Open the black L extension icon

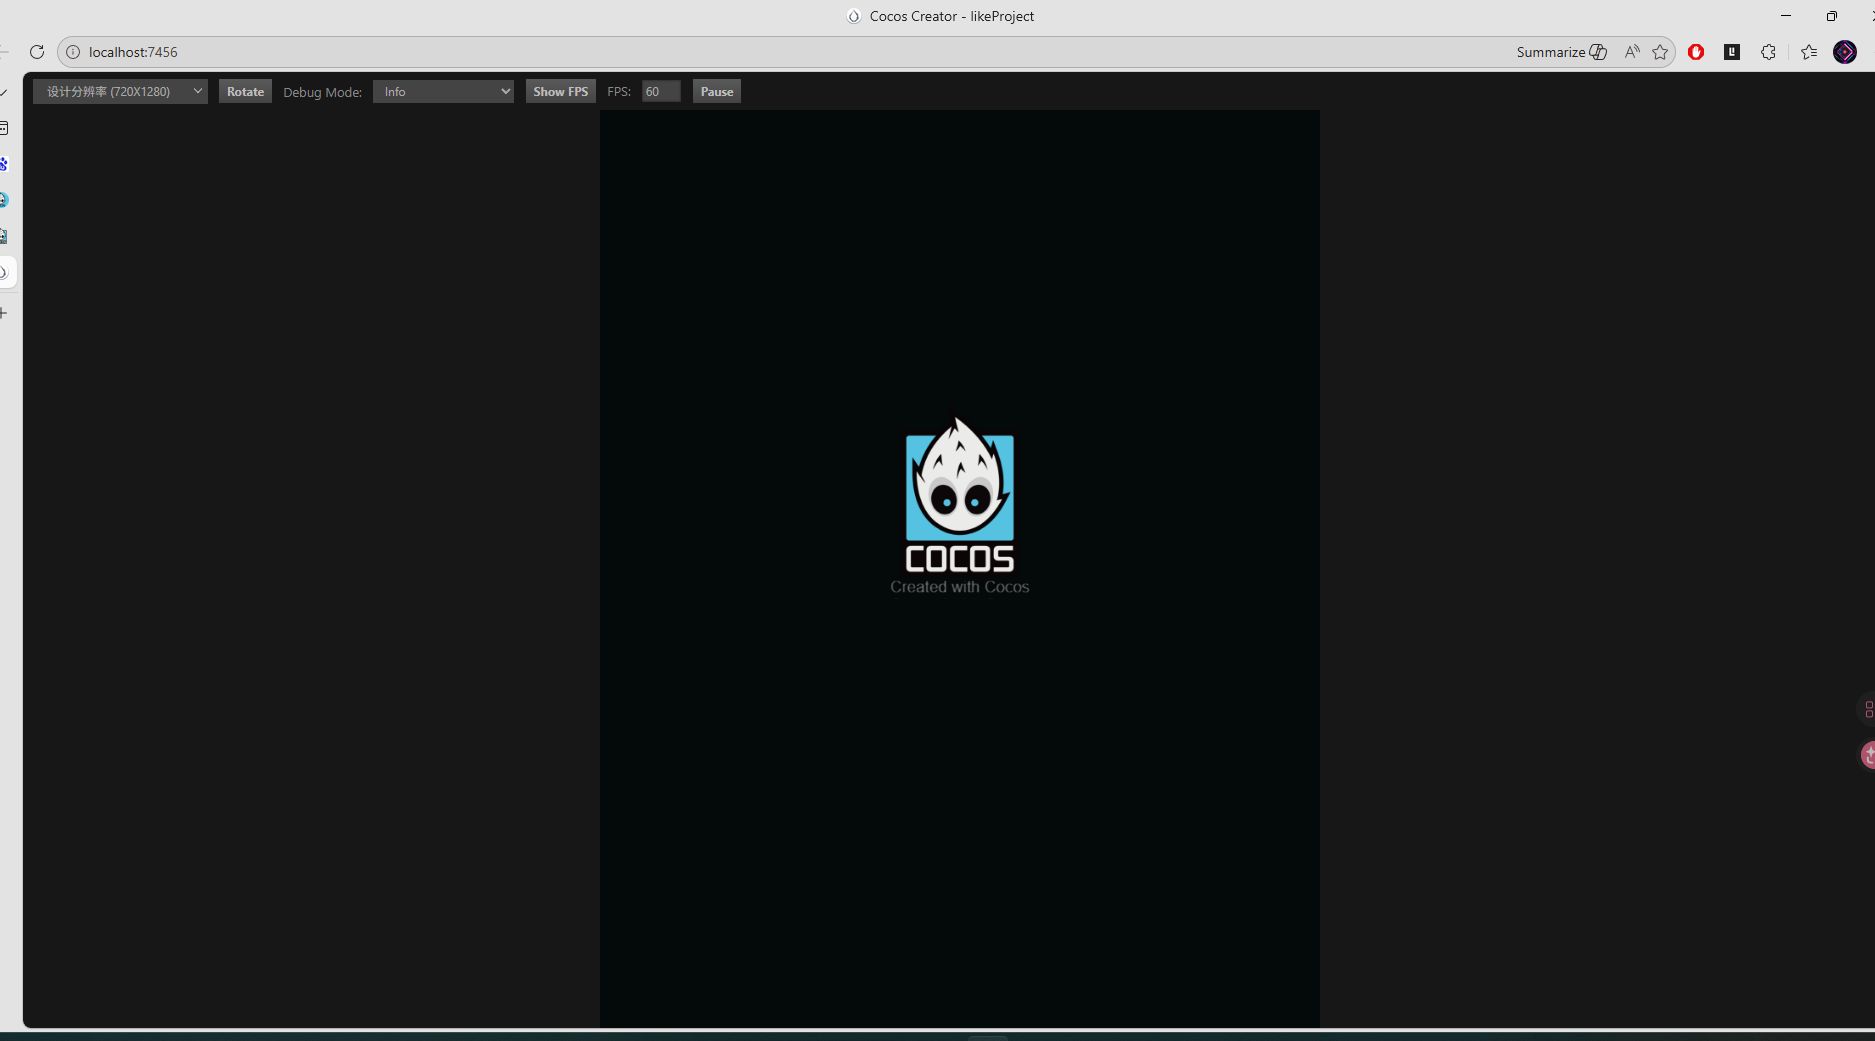[1732, 52]
